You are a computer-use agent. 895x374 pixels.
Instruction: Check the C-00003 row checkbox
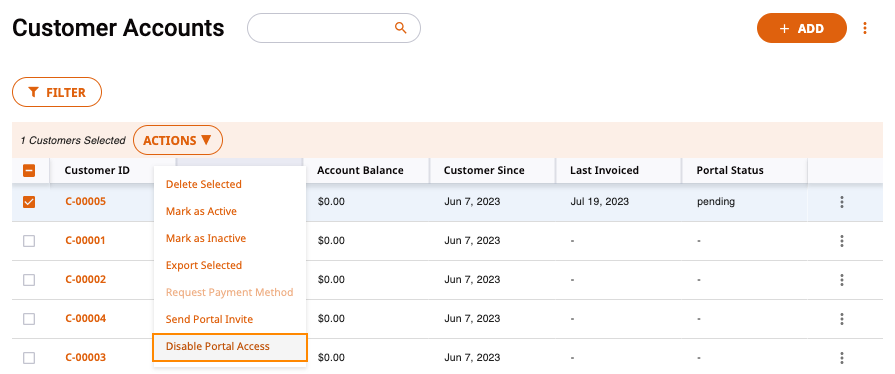pos(29,358)
